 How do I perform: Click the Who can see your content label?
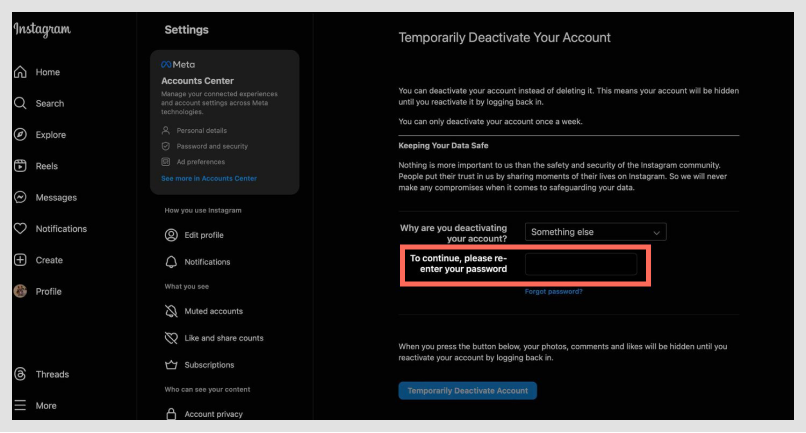pyautogui.click(x=208, y=389)
